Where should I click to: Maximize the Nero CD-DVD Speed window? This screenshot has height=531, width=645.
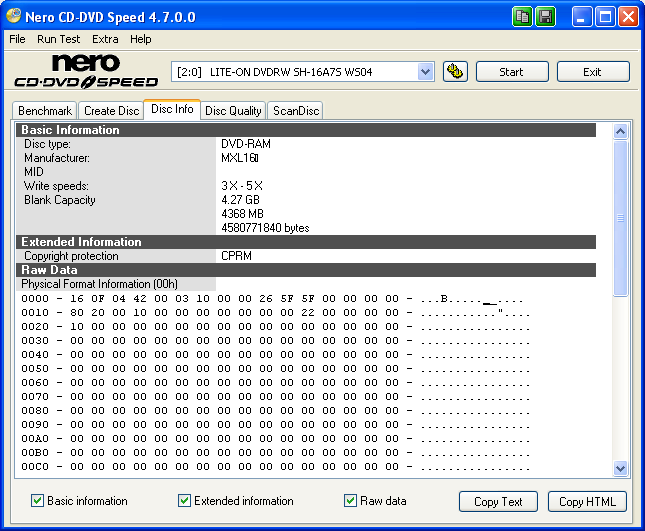[605, 17]
